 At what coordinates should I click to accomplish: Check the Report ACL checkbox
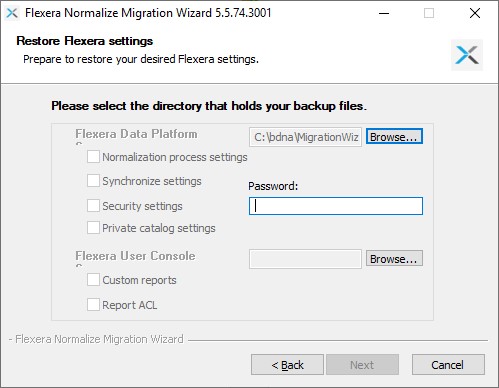pyautogui.click(x=93, y=305)
